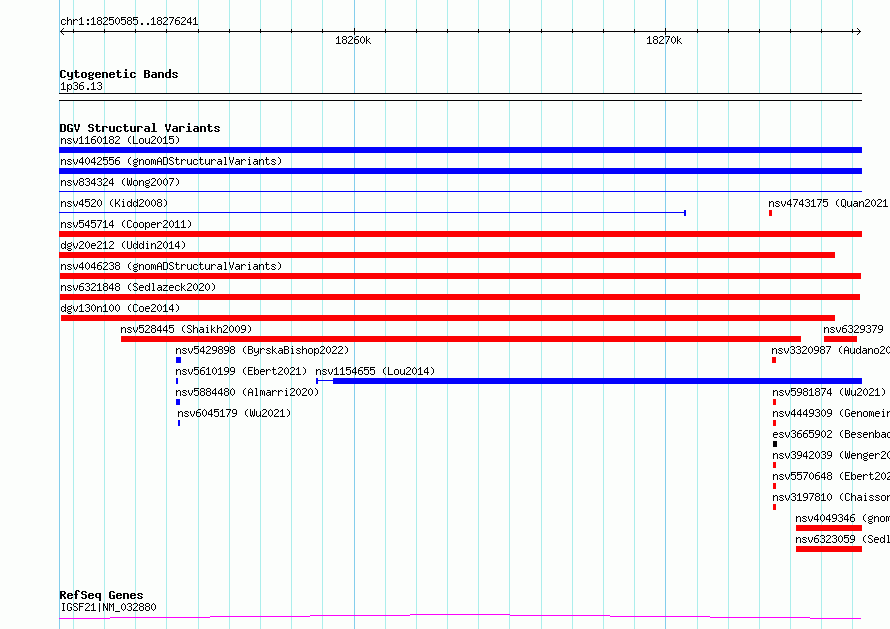Click the small nsv5981874 red marker
This screenshot has width=890, height=629.
(774, 402)
